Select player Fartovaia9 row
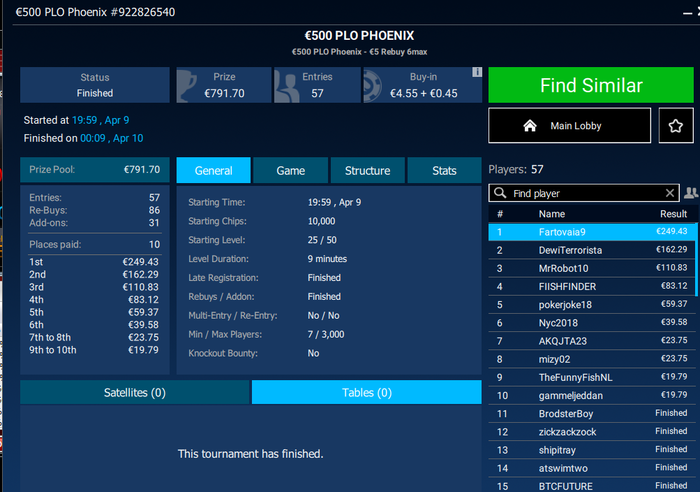The width and height of the screenshot is (700, 492). [x=592, y=232]
